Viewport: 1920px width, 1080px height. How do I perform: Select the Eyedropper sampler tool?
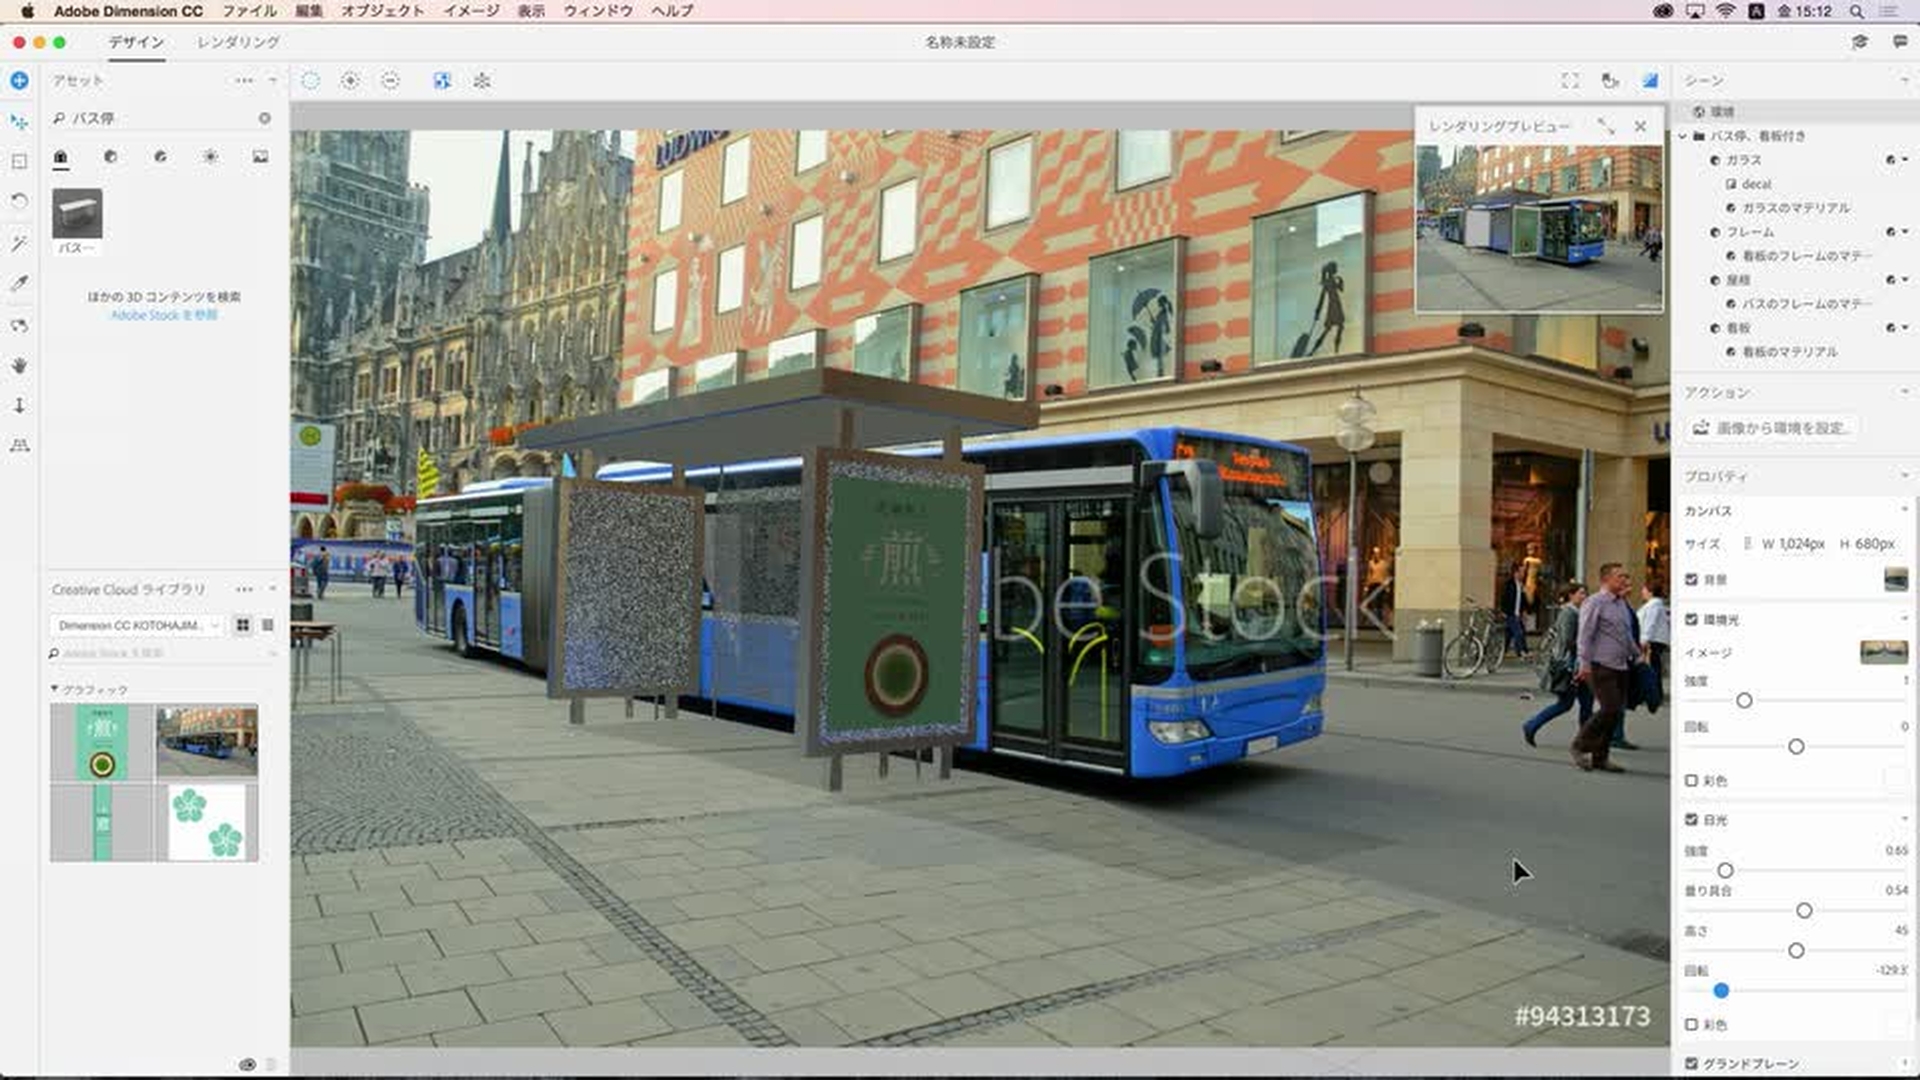tap(19, 284)
